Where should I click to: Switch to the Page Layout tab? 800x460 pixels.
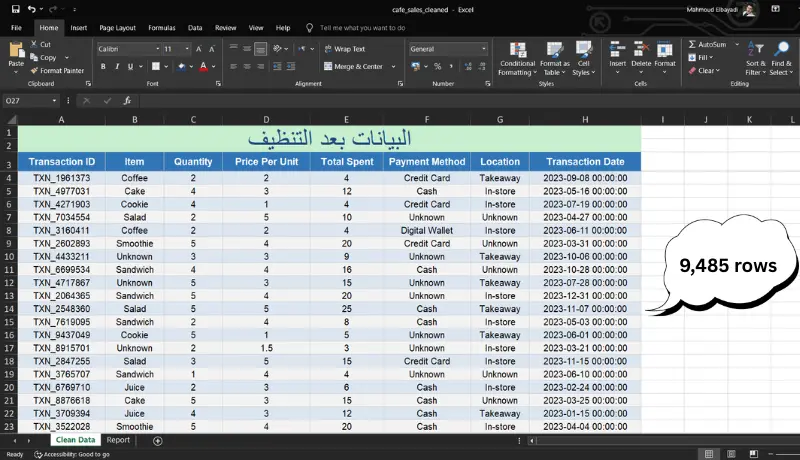[117, 28]
